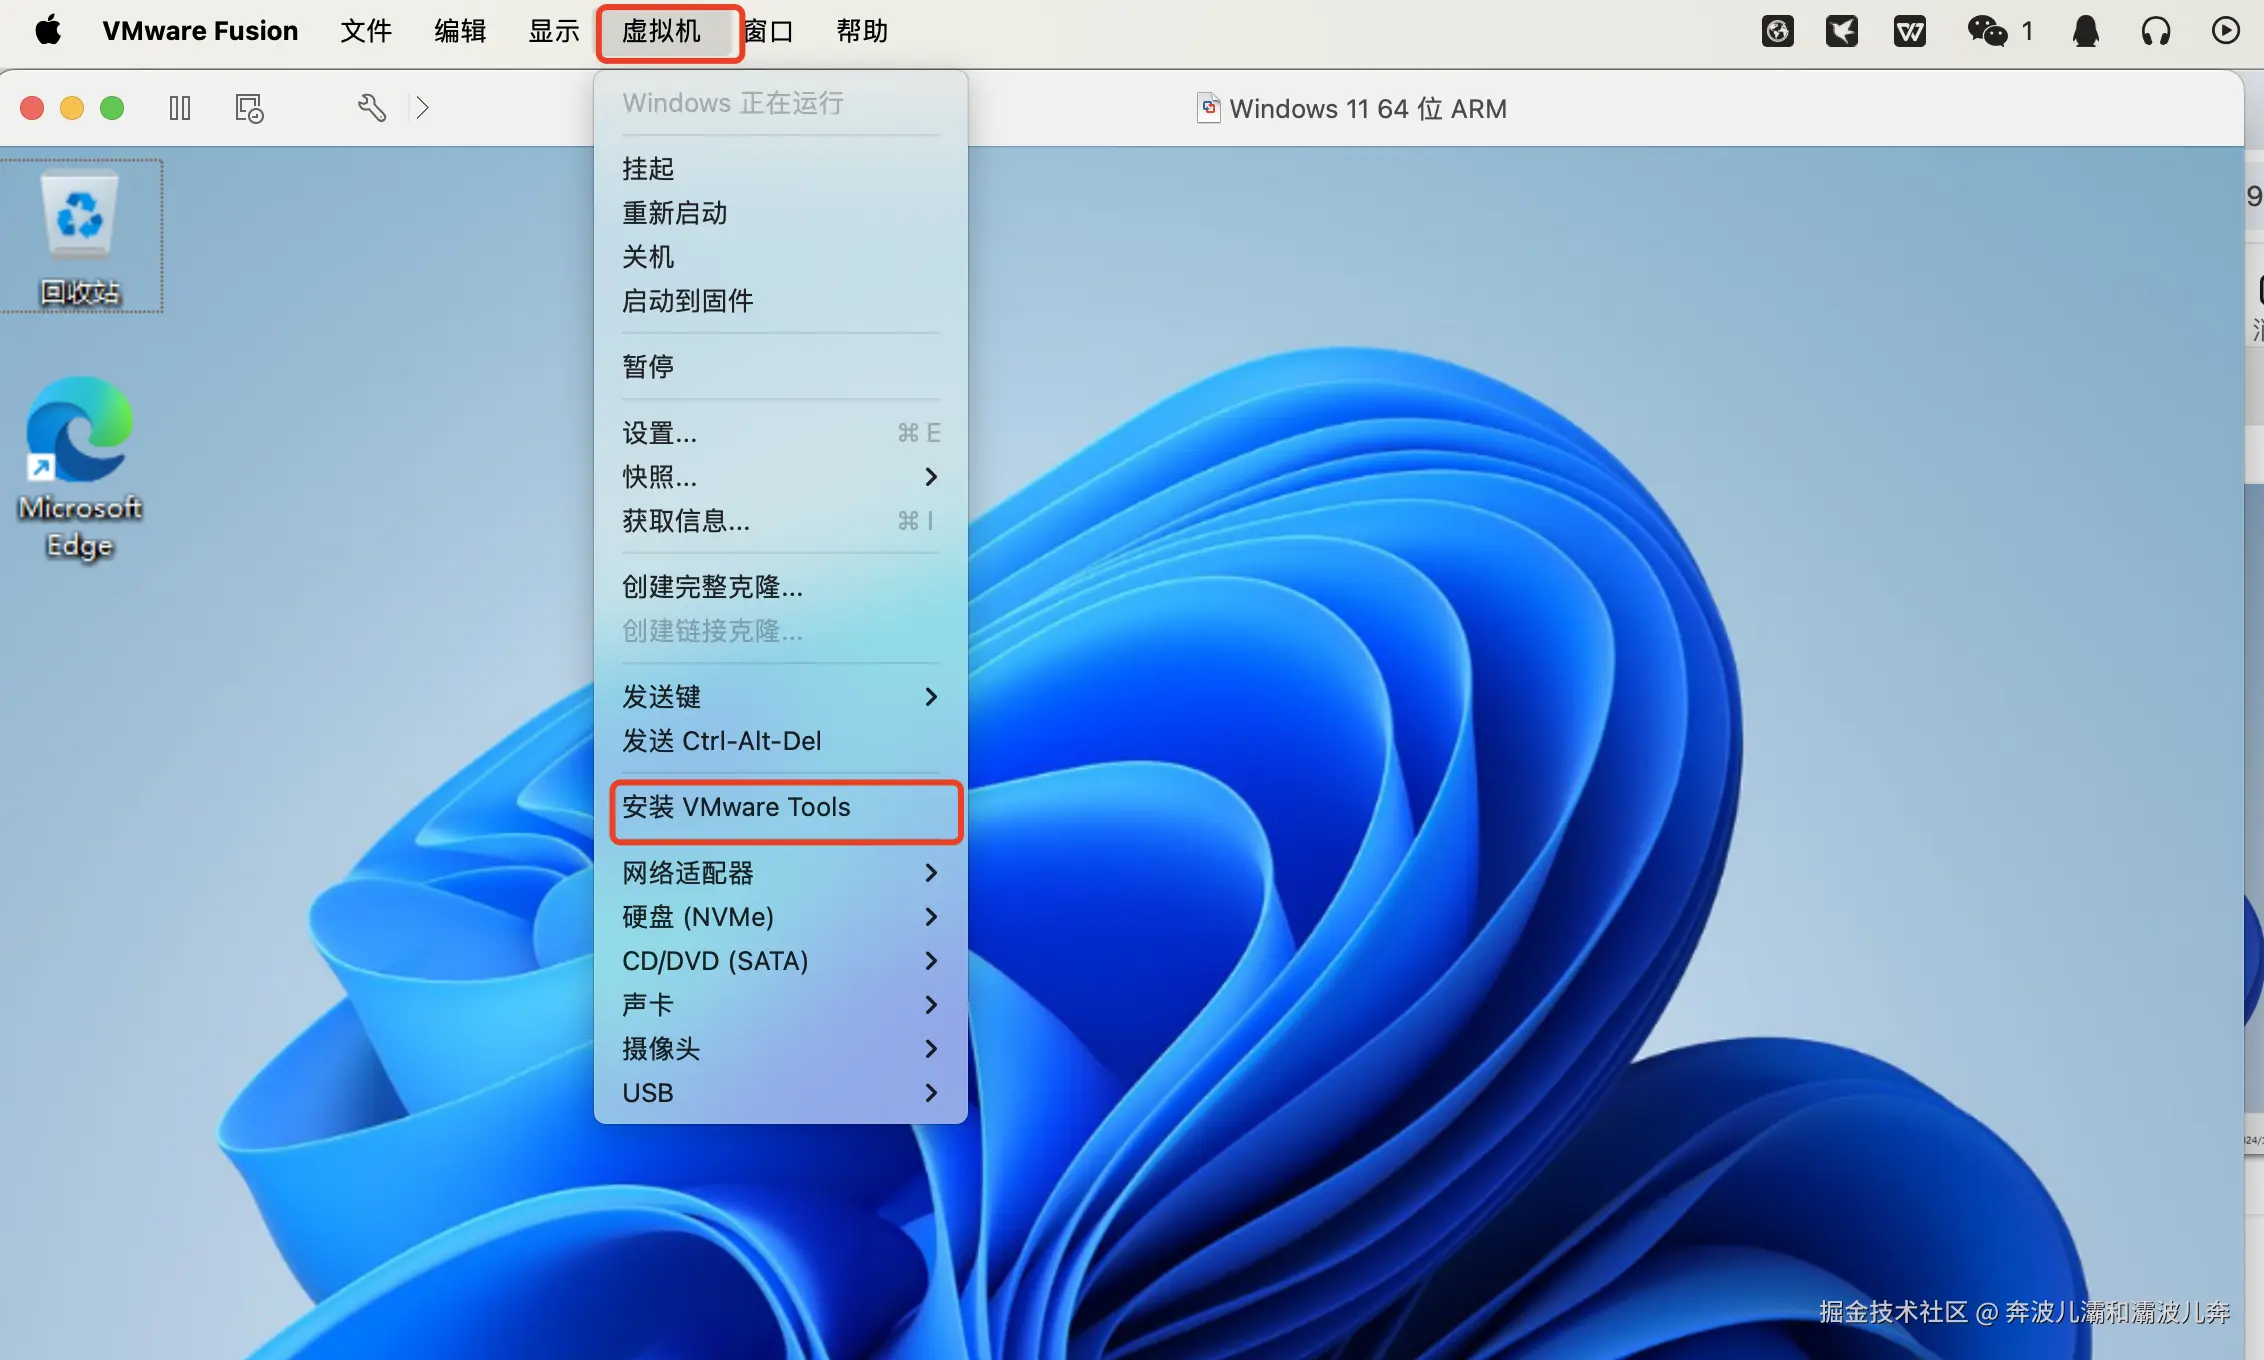Click the toolbar chevron expand arrow
The width and height of the screenshot is (2264, 1360).
coord(423,108)
